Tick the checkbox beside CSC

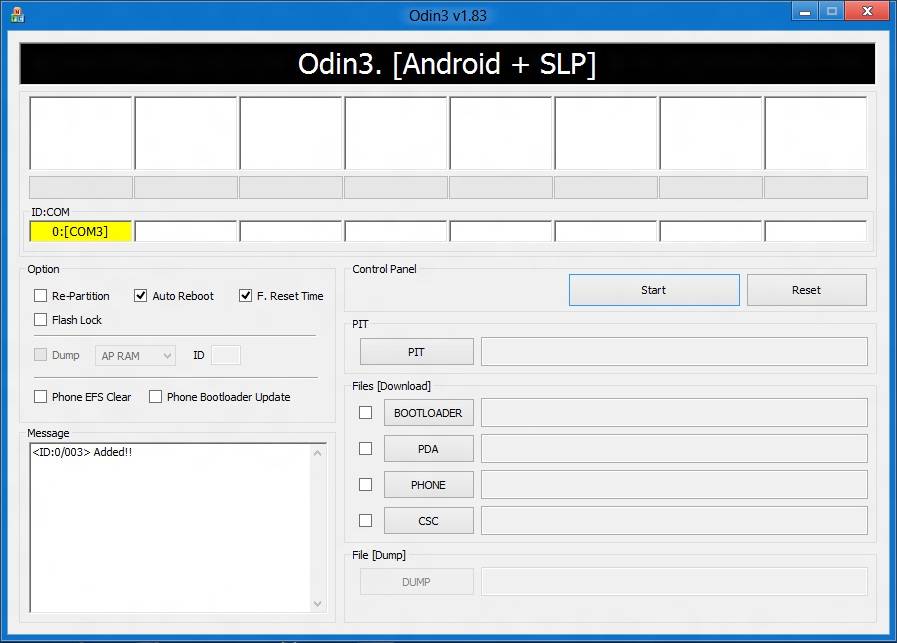pyautogui.click(x=366, y=521)
